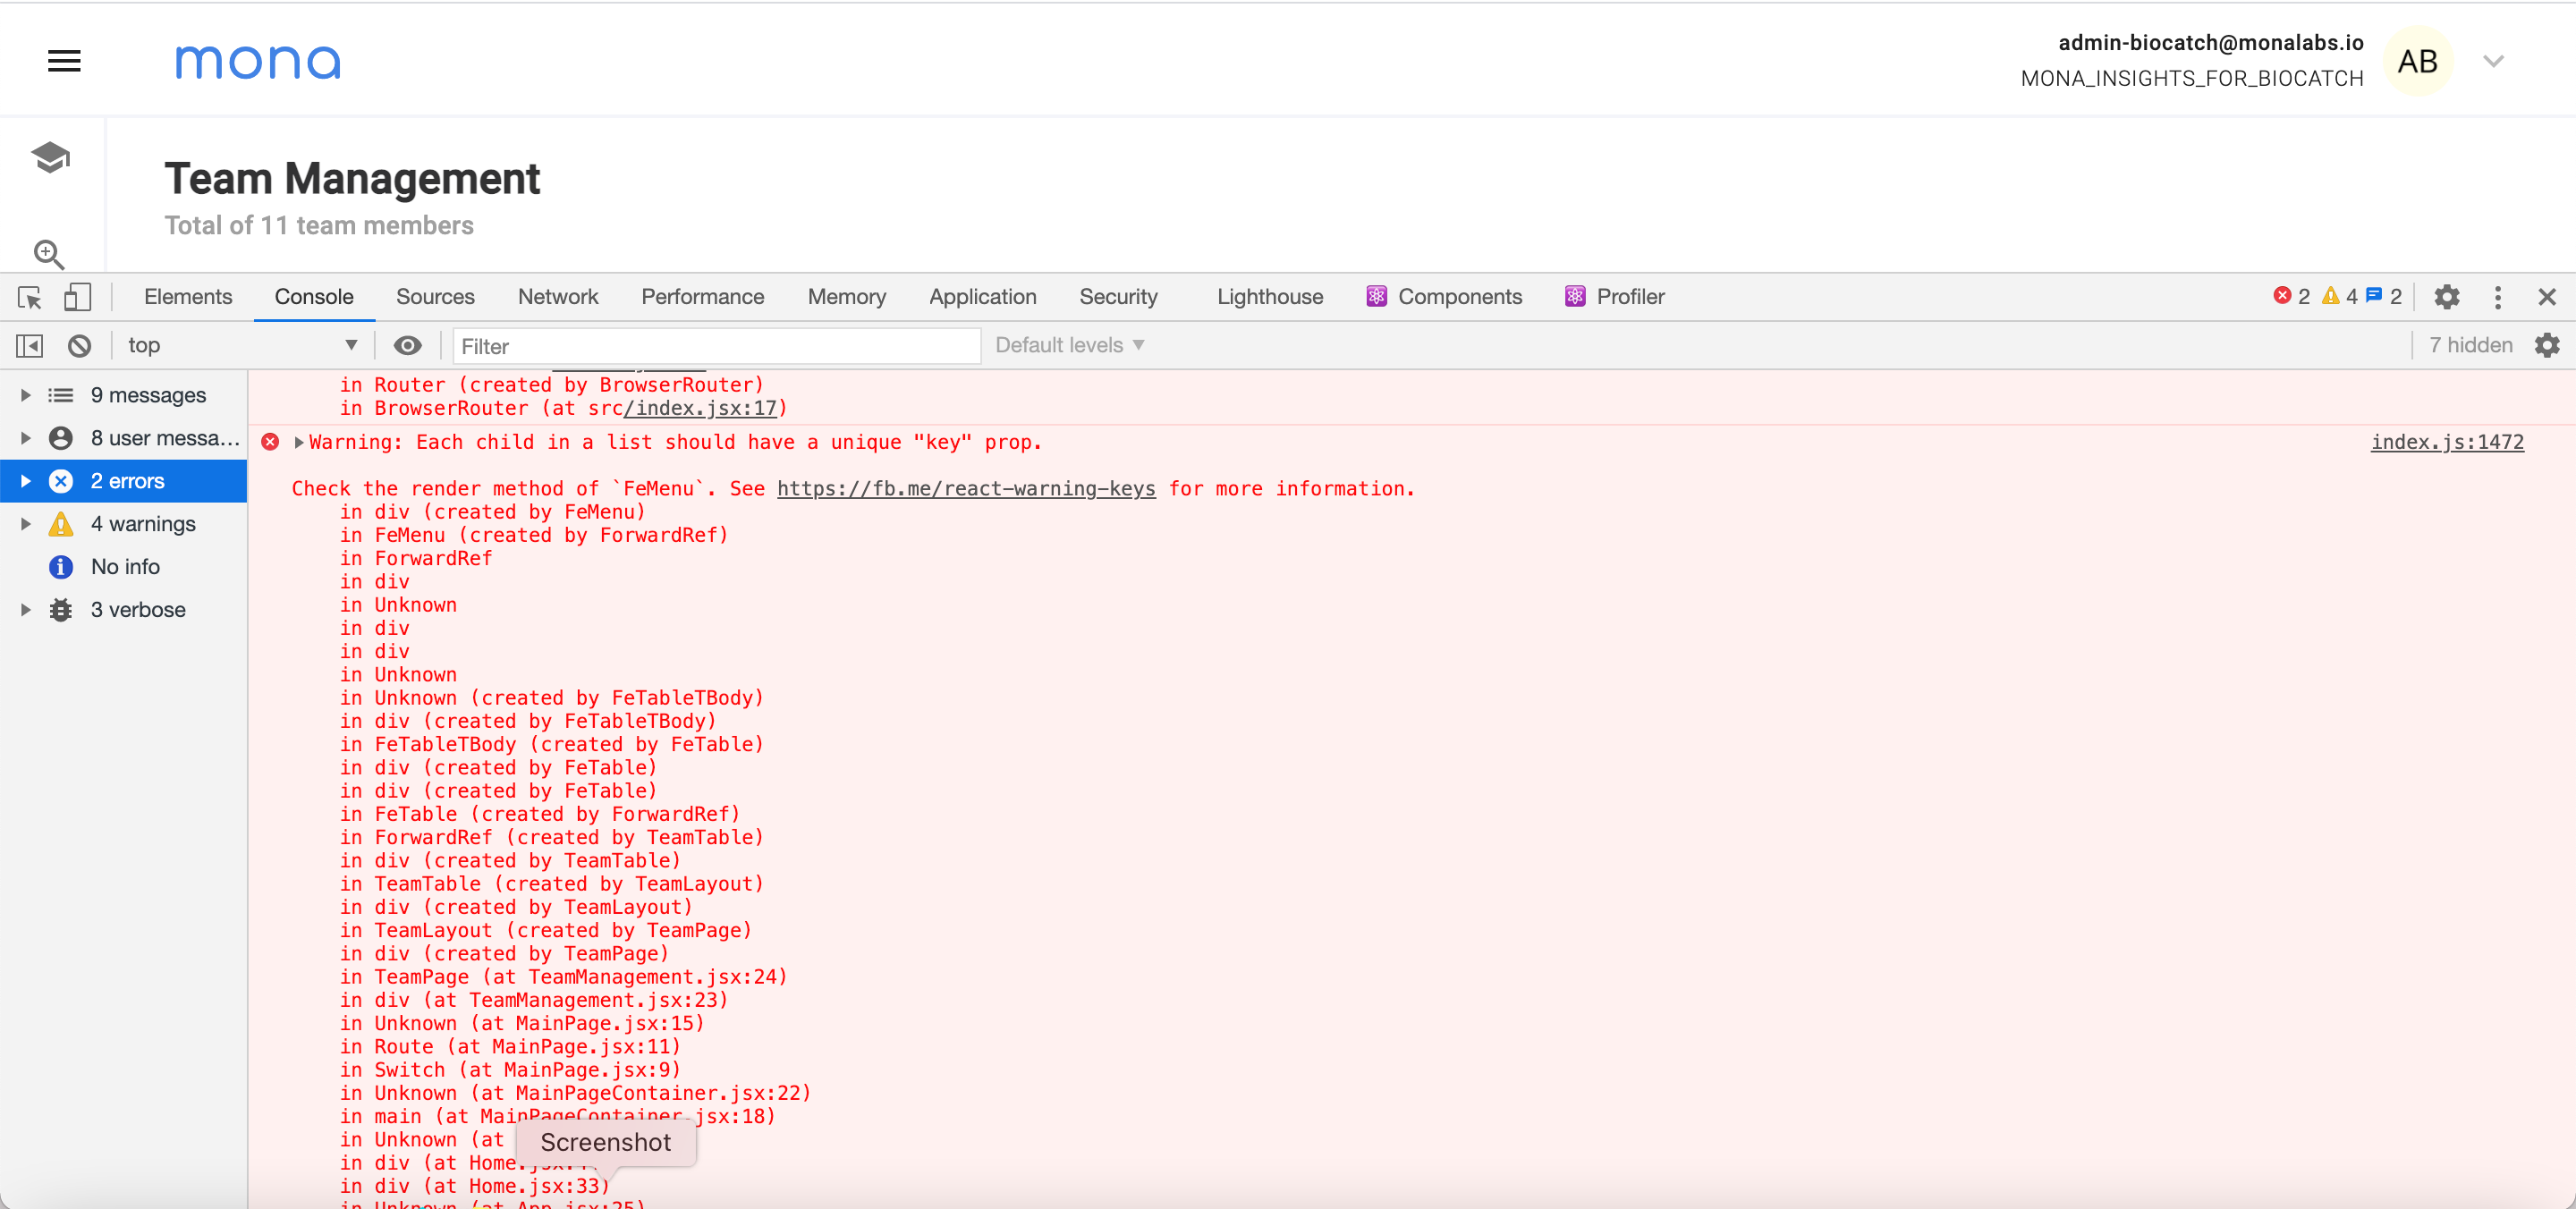This screenshot has width=2576, height=1209.
Task: Expand the account chevron next to the AB avatar
Action: click(x=2493, y=60)
